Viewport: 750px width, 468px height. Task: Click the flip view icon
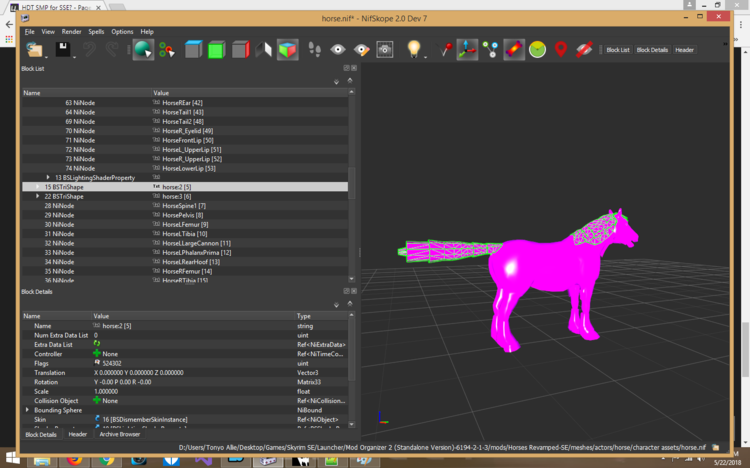point(264,49)
